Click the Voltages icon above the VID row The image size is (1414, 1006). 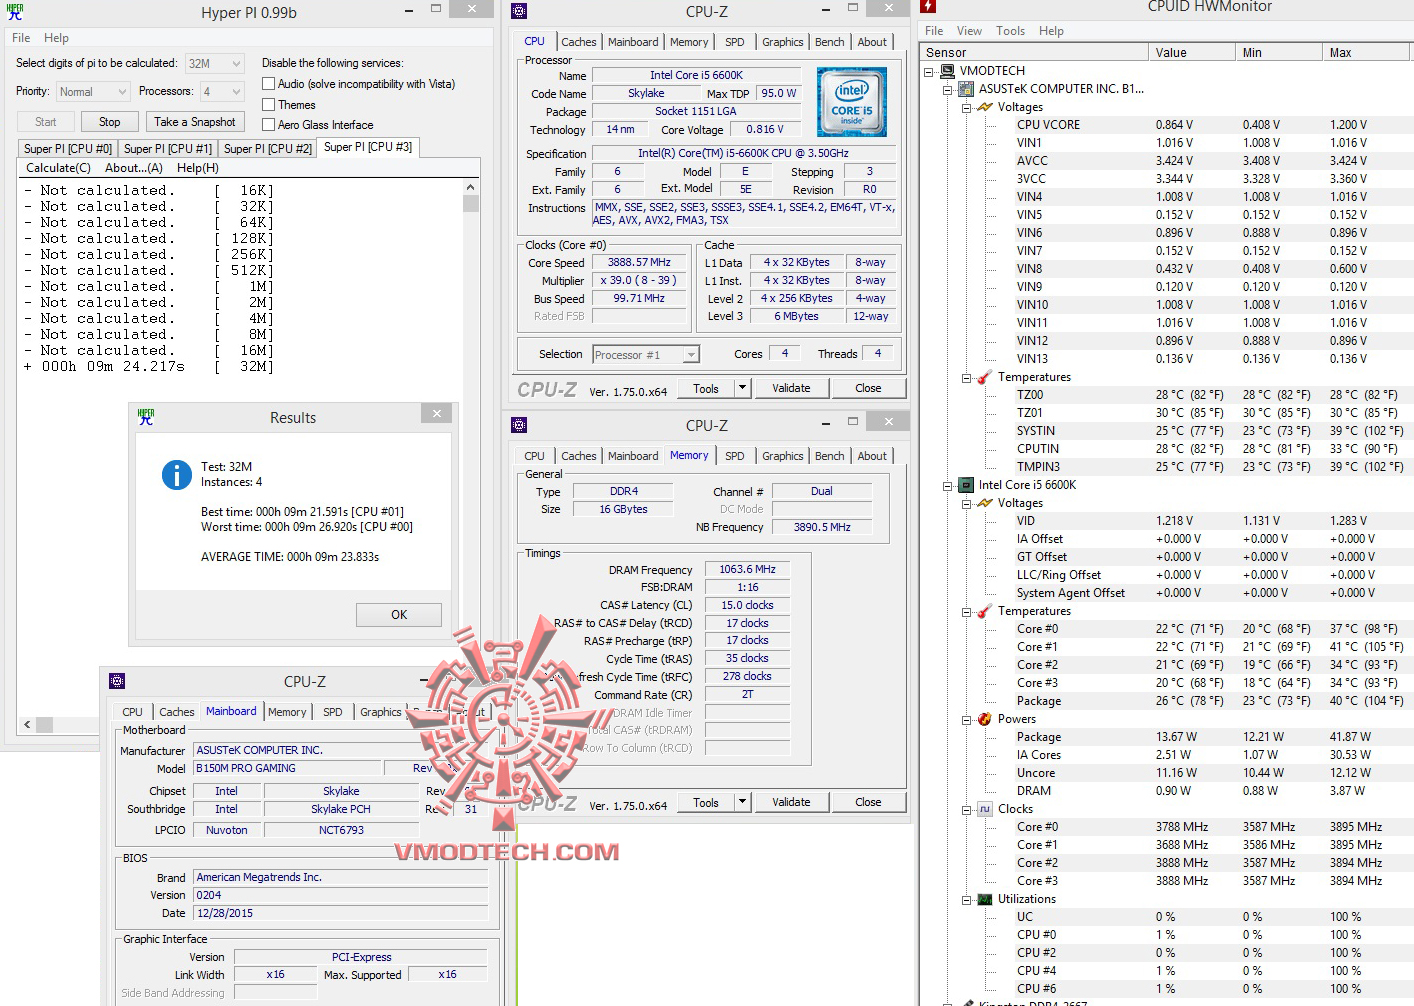pos(985,503)
